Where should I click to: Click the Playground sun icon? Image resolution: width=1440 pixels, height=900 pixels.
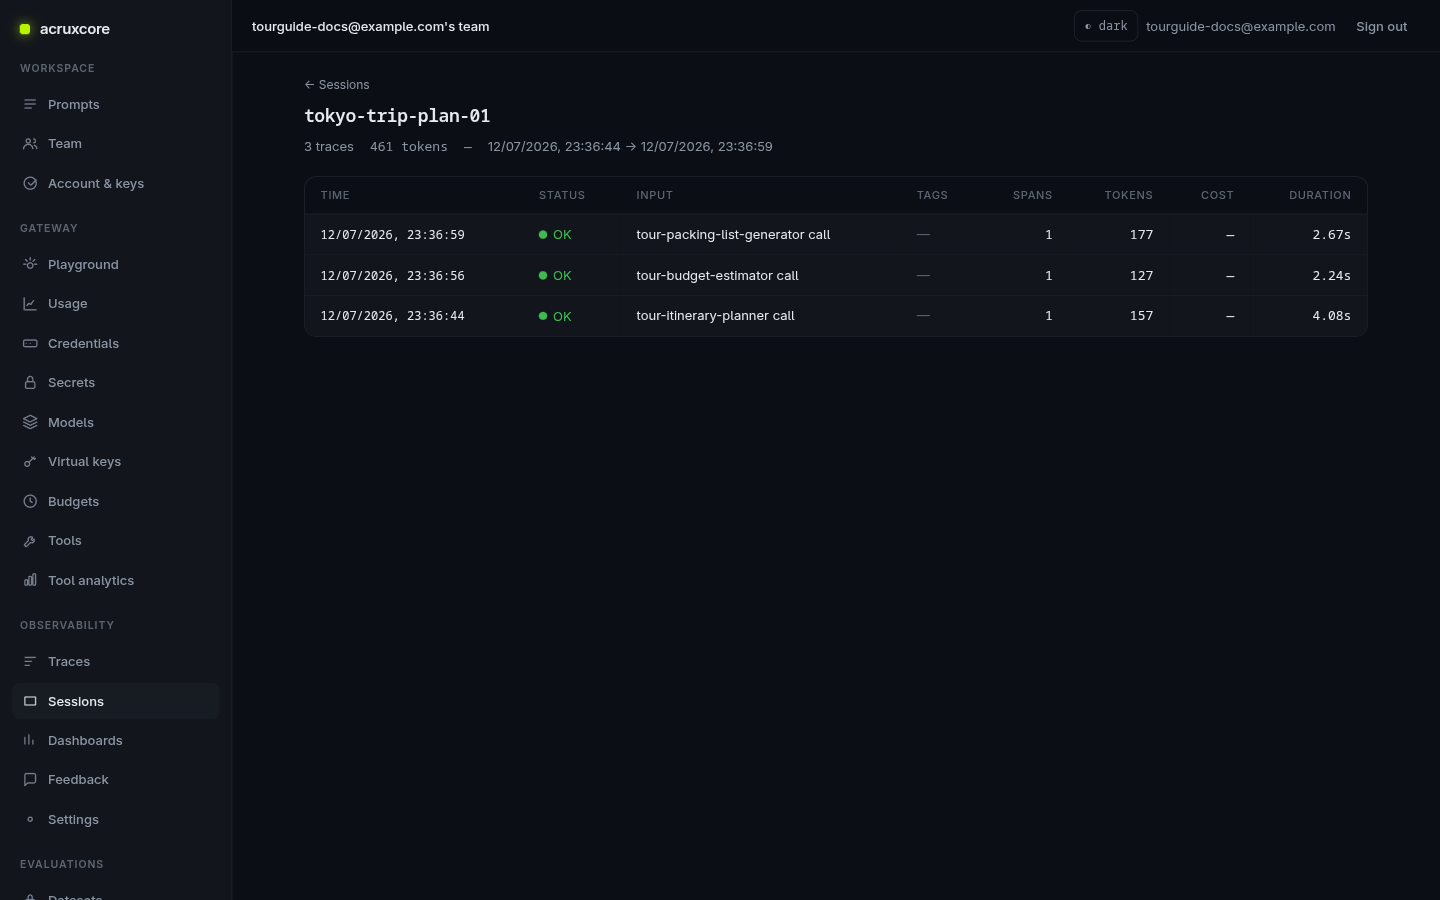tap(30, 265)
